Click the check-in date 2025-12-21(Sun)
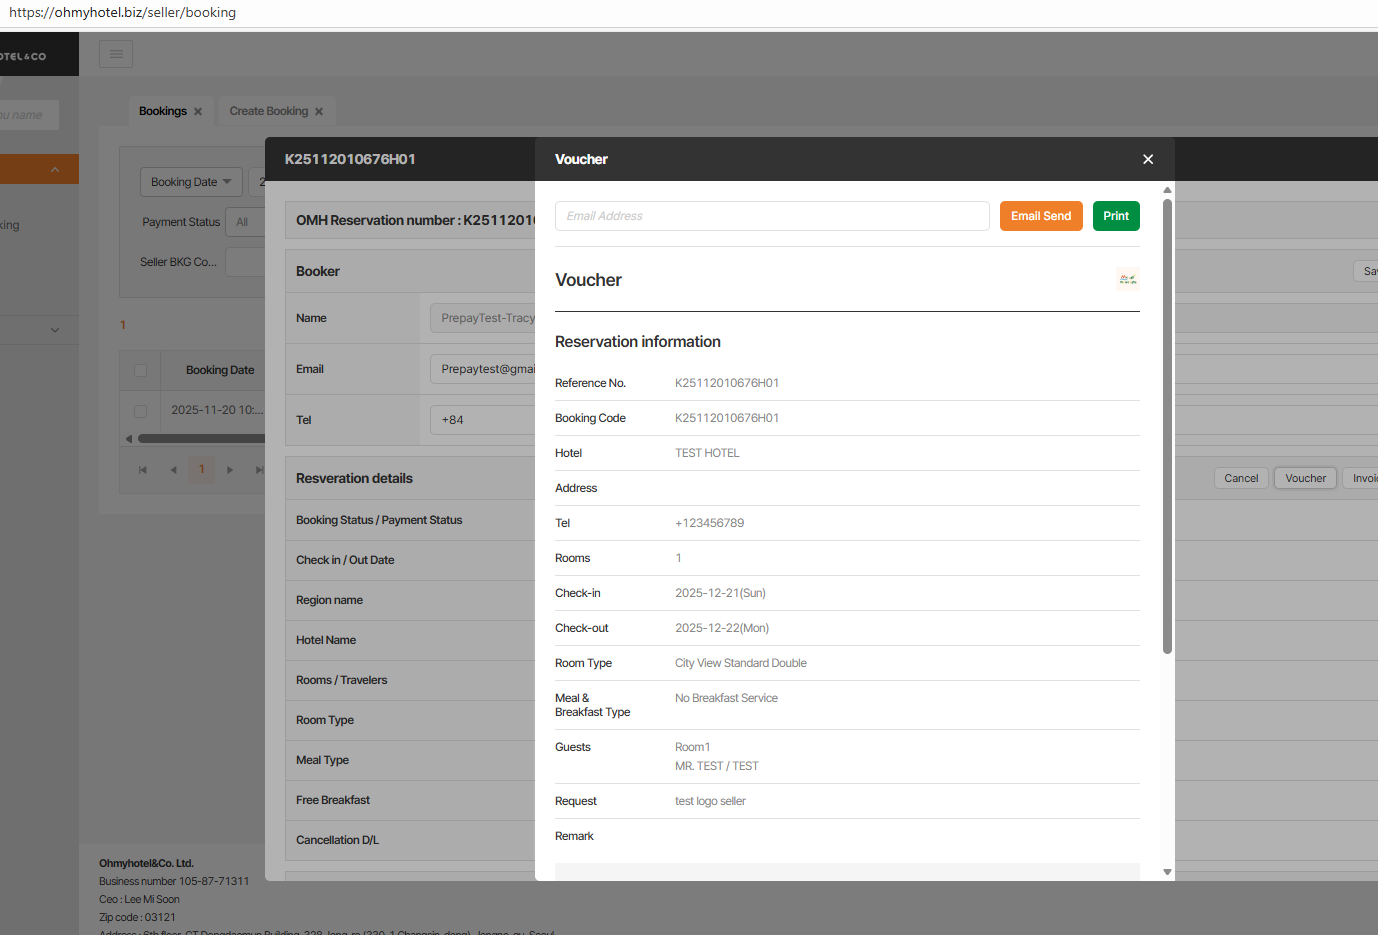The height and width of the screenshot is (935, 1378). pyautogui.click(x=720, y=593)
